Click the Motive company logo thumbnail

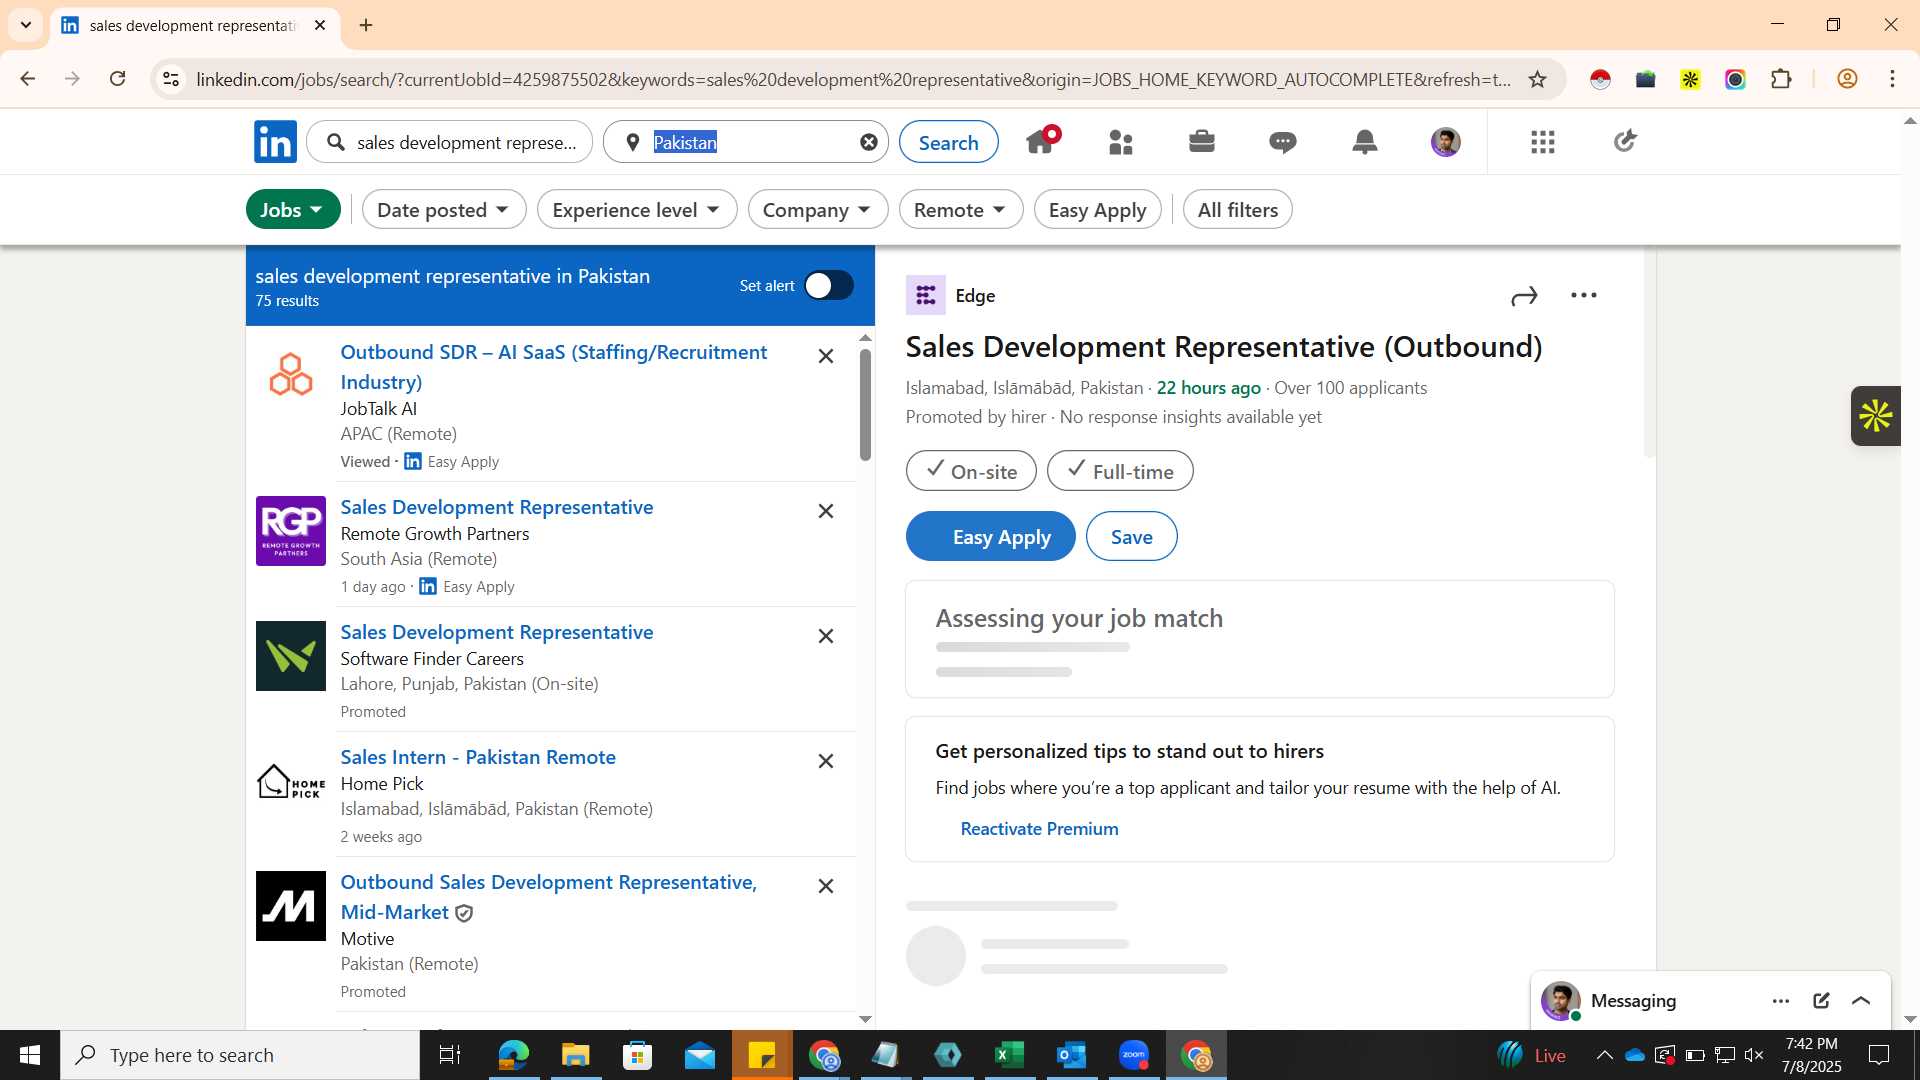click(x=291, y=906)
